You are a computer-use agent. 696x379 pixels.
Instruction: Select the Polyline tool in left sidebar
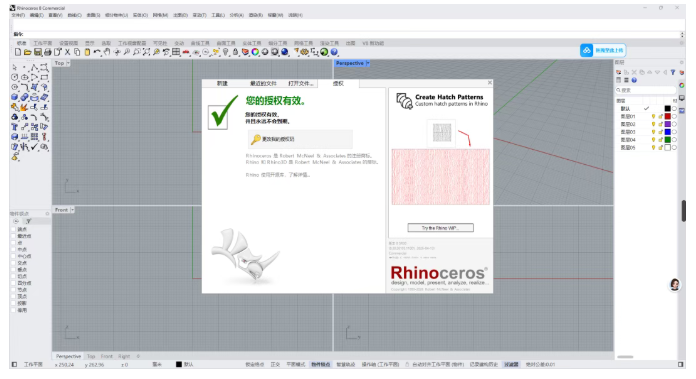click(x=34, y=68)
